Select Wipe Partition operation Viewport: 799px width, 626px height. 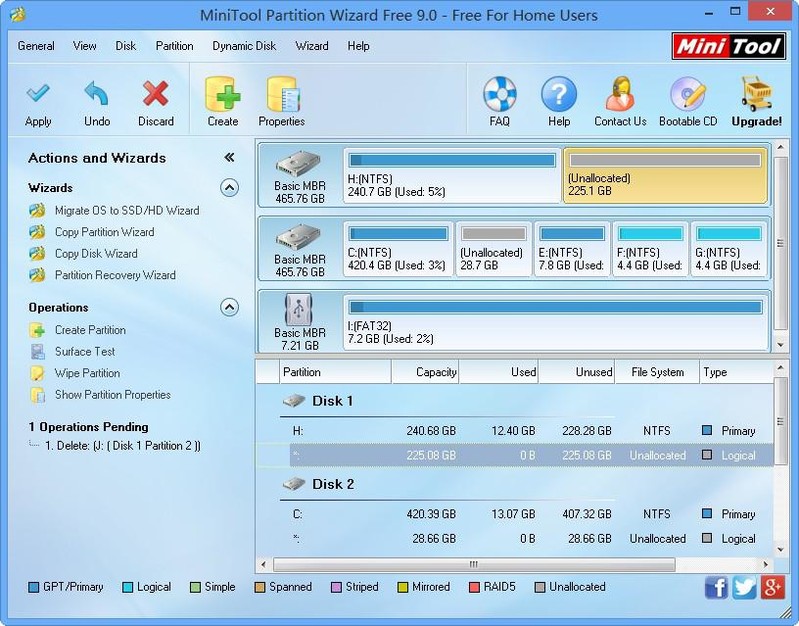coord(87,373)
